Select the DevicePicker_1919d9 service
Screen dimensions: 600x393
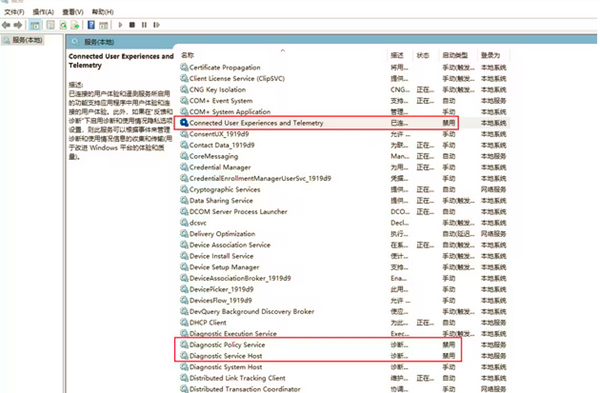[x=343, y=289]
